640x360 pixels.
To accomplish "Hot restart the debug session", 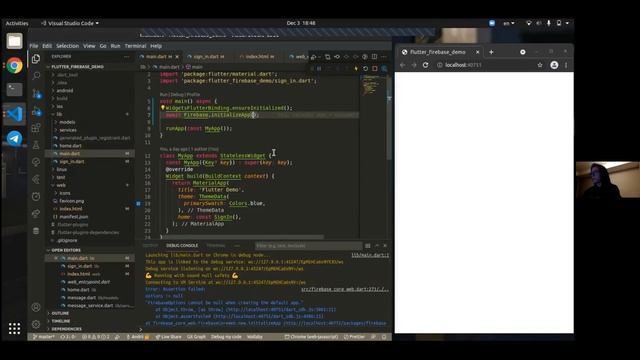I will click(x=365, y=68).
